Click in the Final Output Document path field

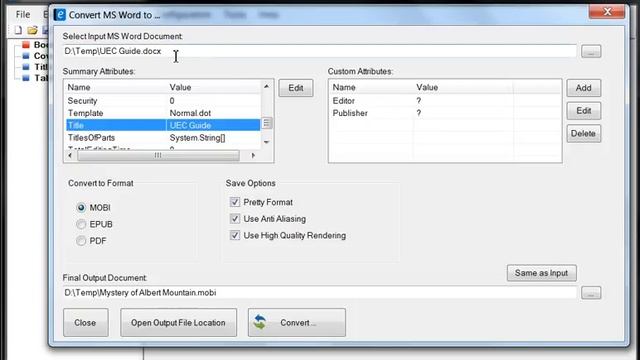click(320, 293)
